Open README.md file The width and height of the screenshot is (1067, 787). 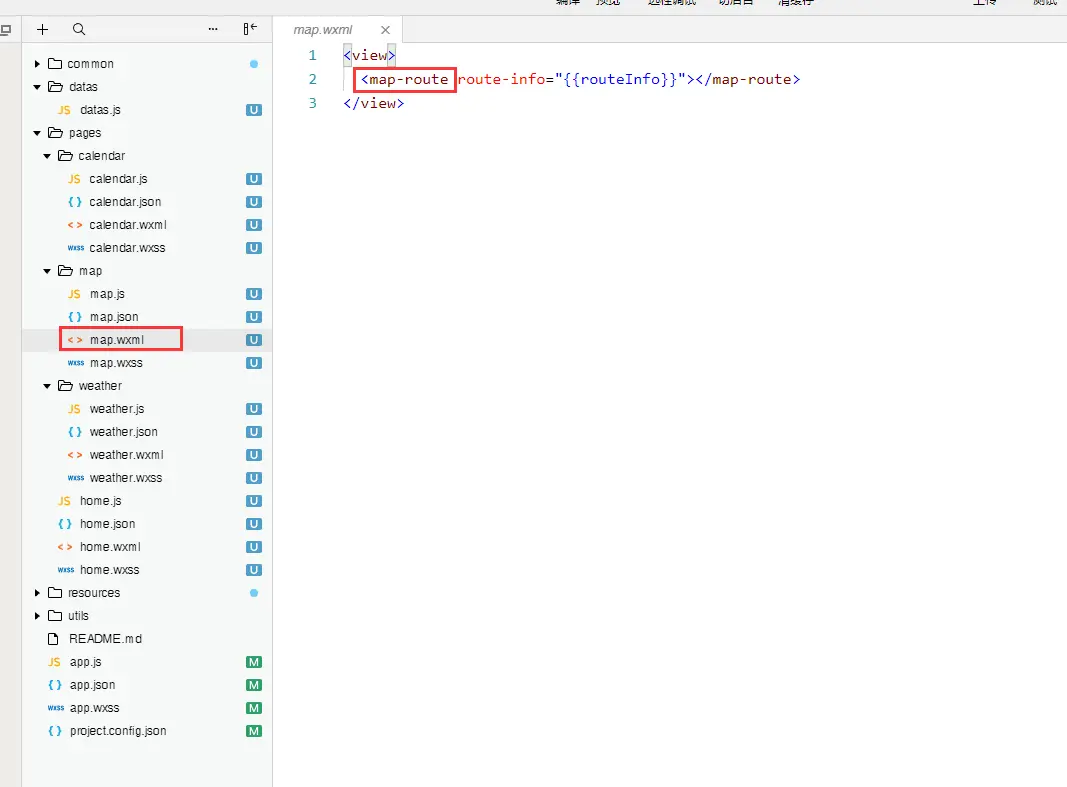click(x=105, y=639)
